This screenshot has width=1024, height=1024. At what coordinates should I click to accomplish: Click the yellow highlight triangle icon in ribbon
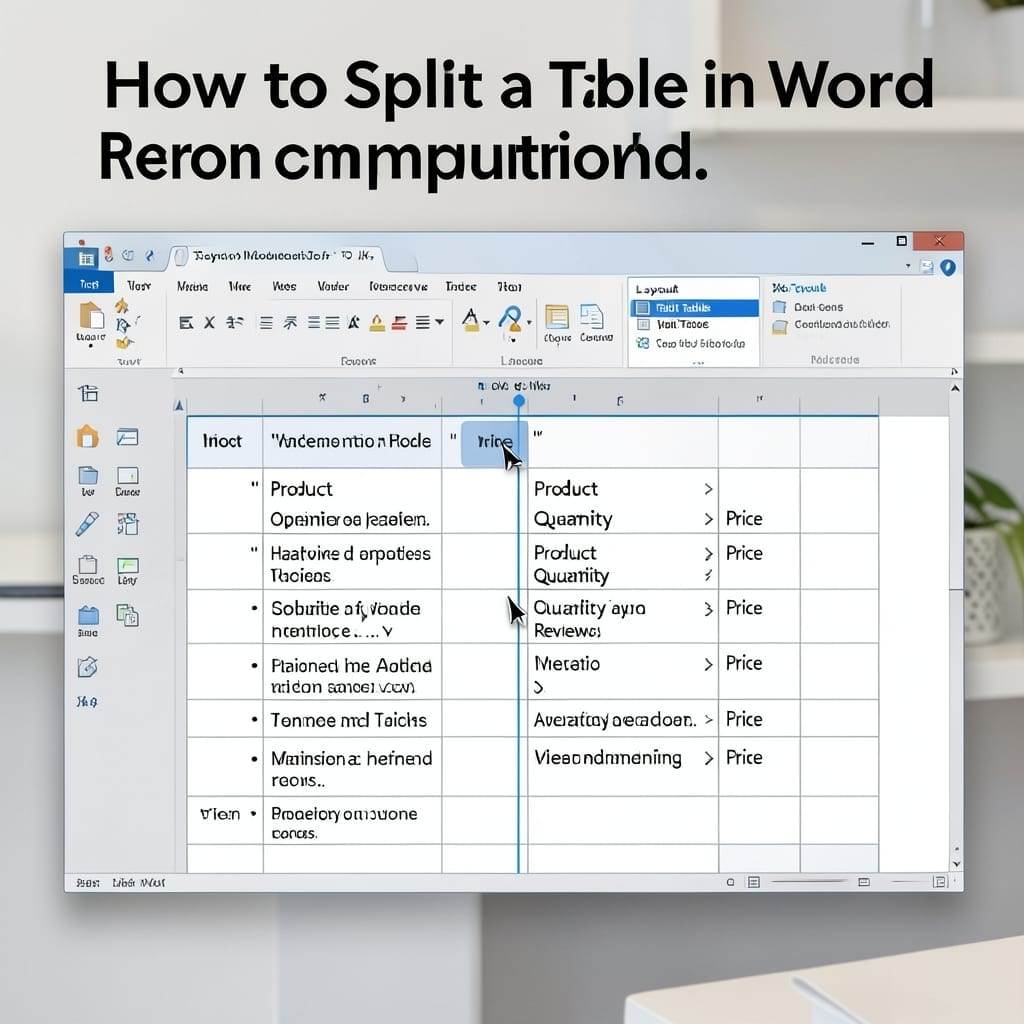[x=377, y=323]
